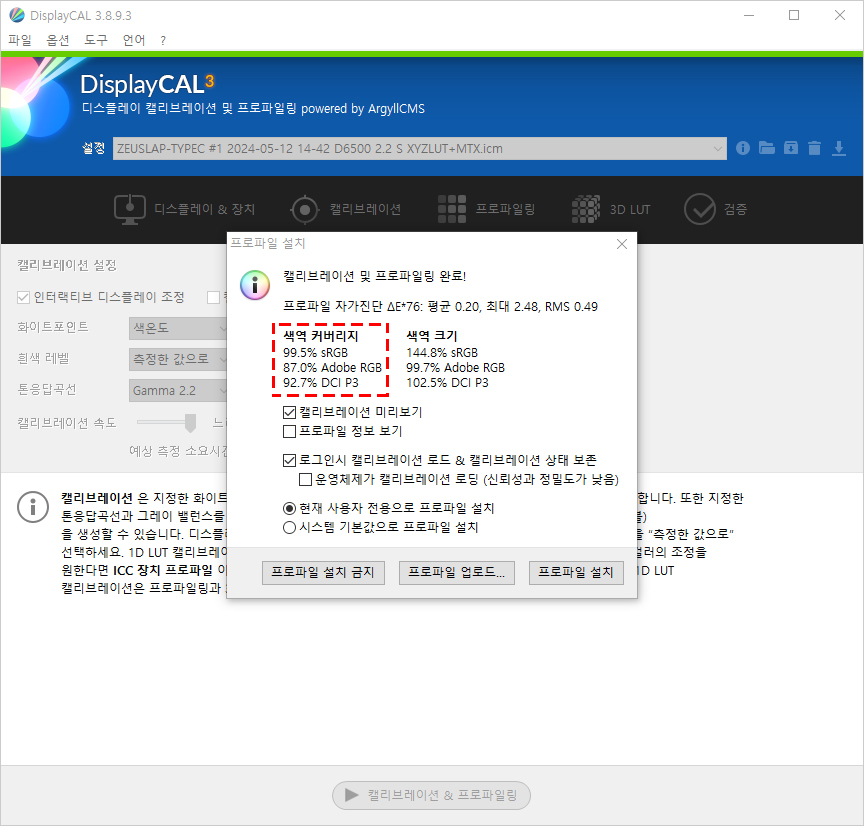Close the 프로파일 설치 dialog
Viewport: 864px width, 826px height.
click(622, 244)
